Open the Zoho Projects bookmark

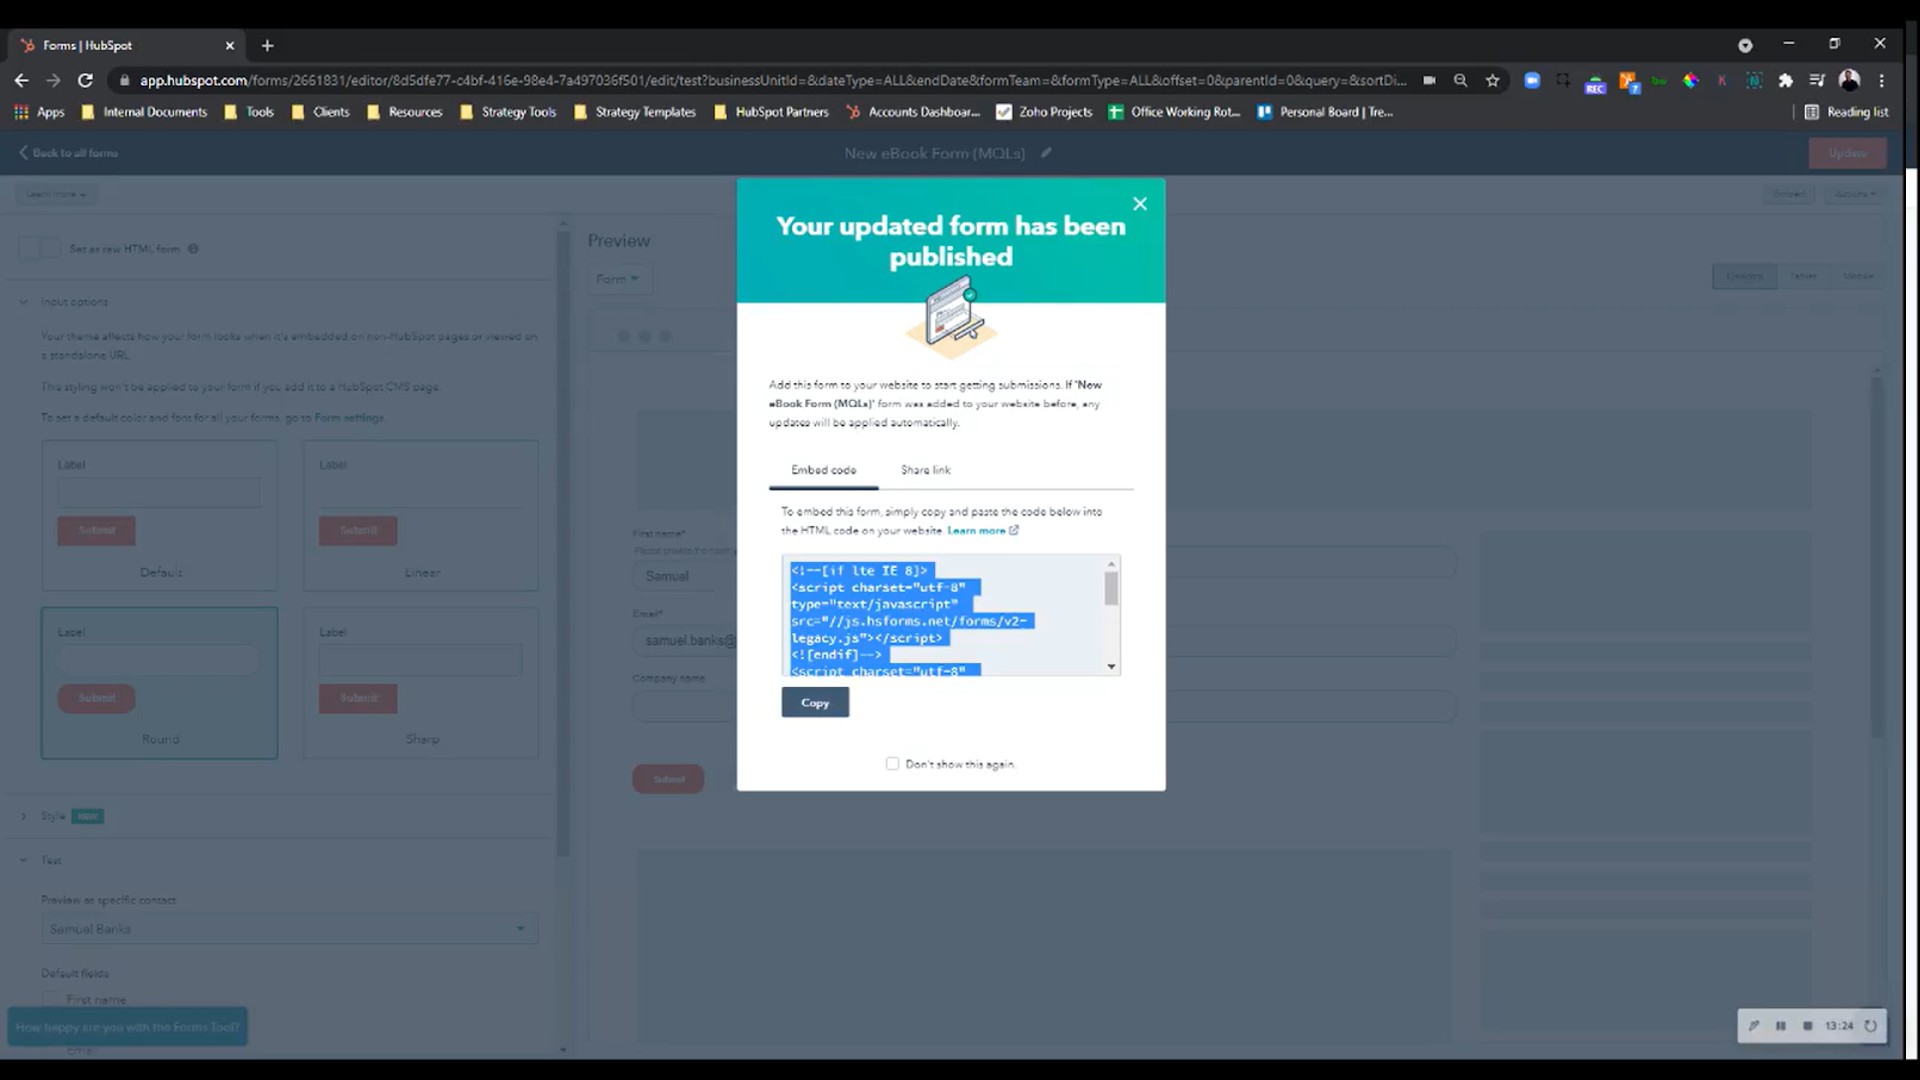1044,112
